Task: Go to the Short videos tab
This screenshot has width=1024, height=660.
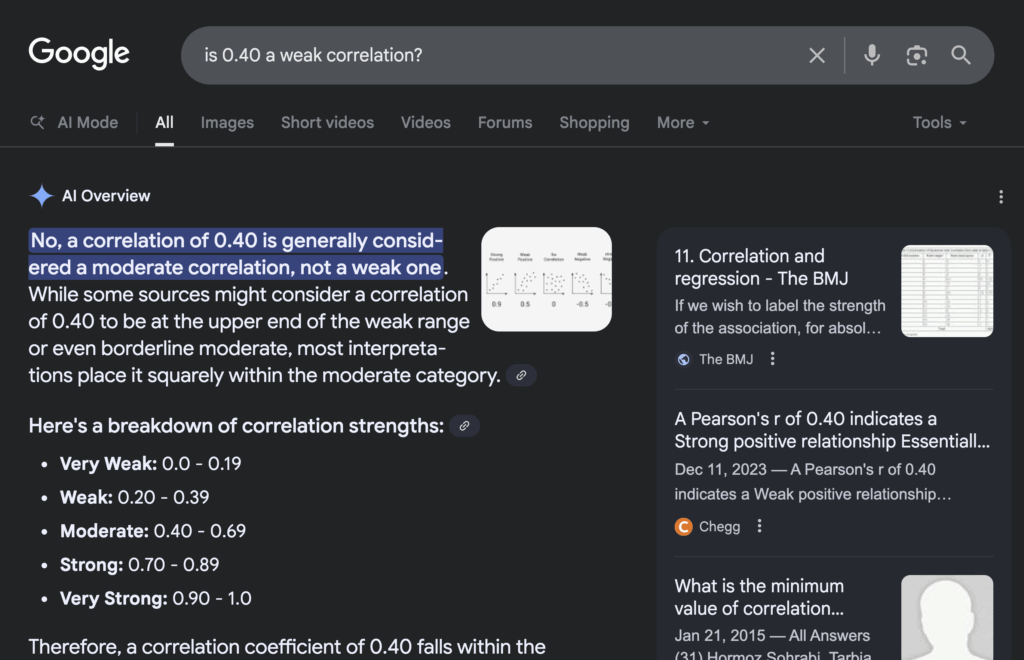Action: point(327,122)
